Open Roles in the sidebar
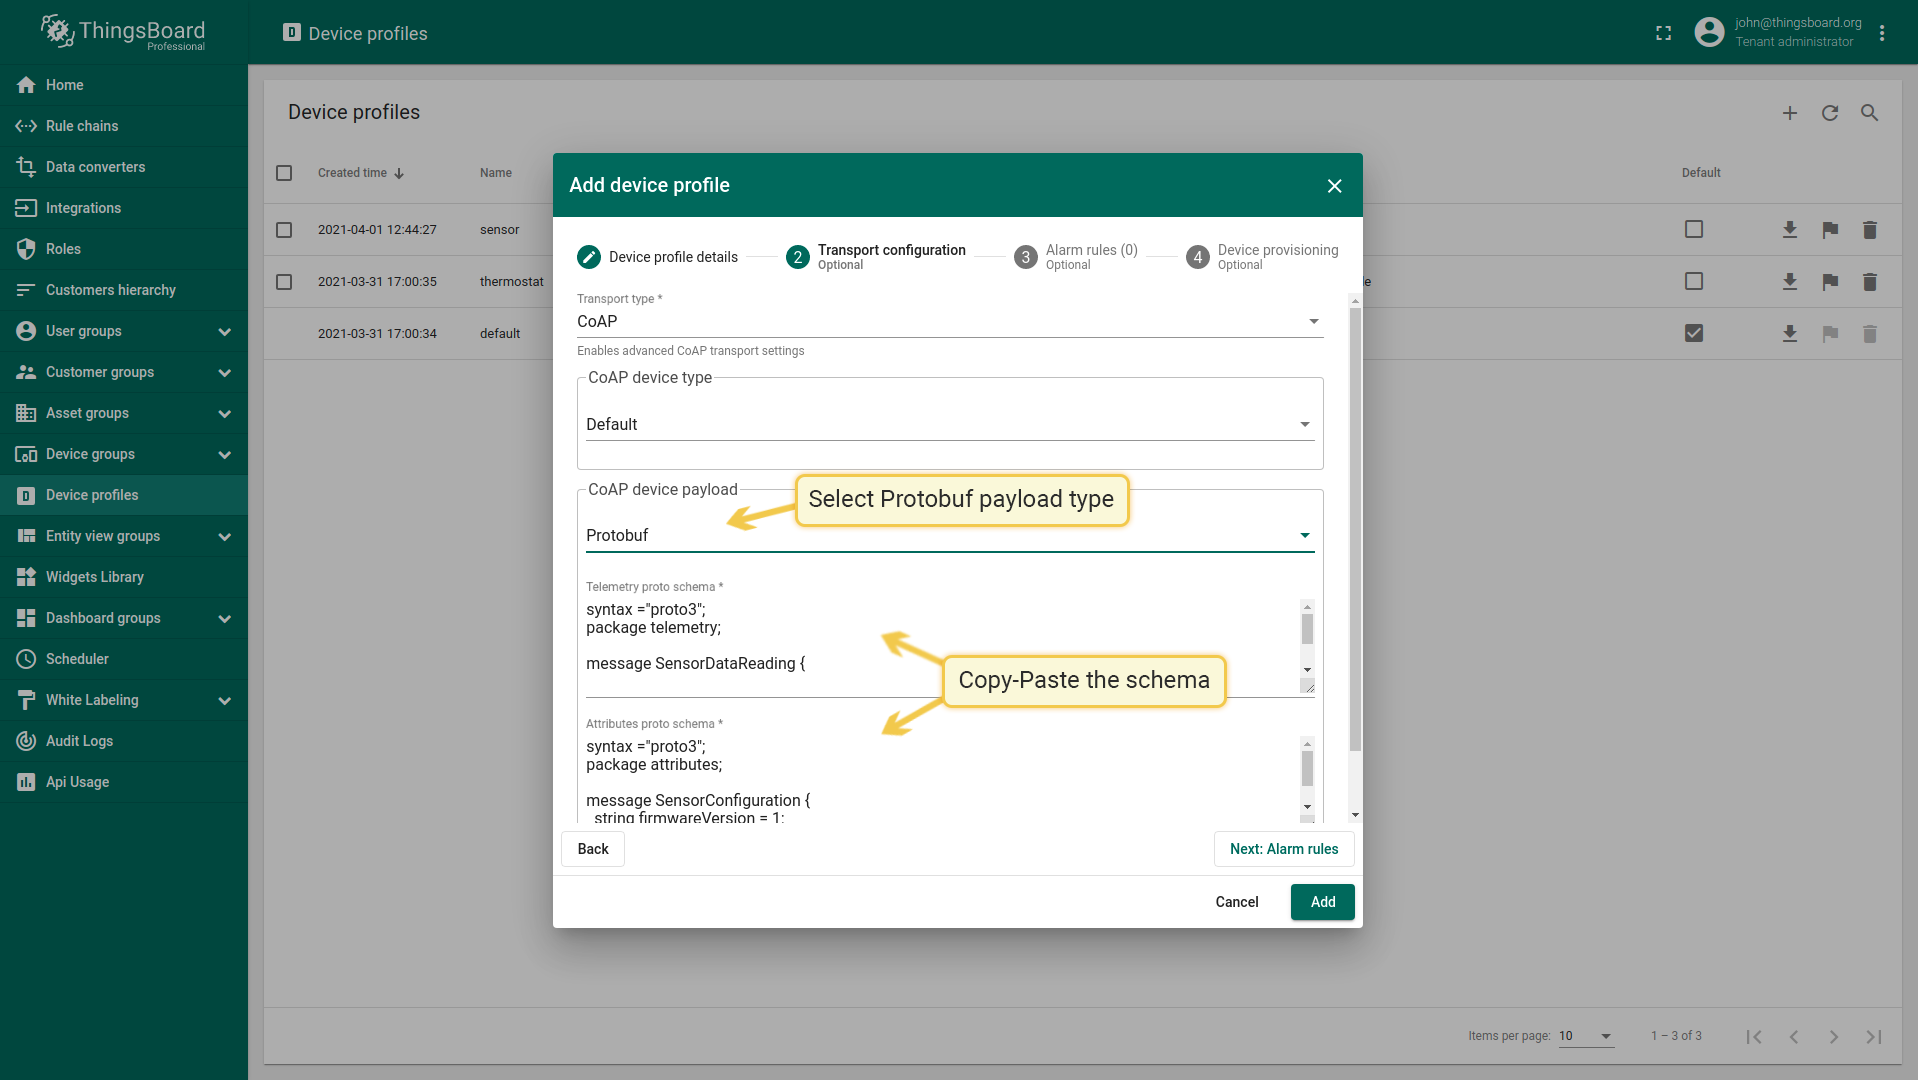Image resolution: width=1918 pixels, height=1080 pixels. 124,249
